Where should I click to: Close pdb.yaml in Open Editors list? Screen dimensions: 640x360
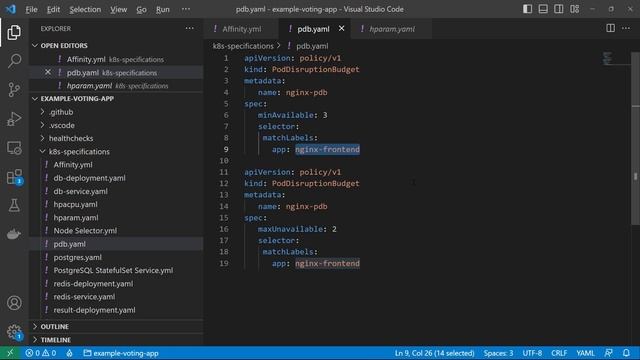click(48, 72)
